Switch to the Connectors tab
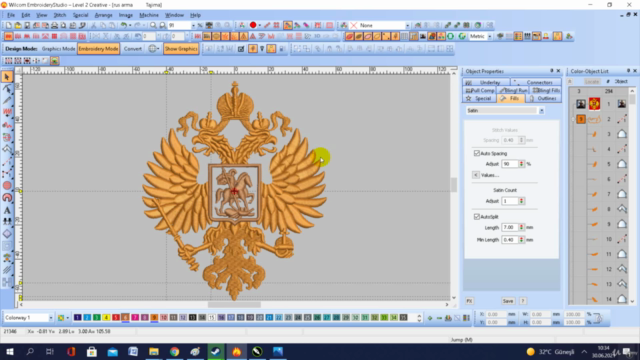 (536, 82)
